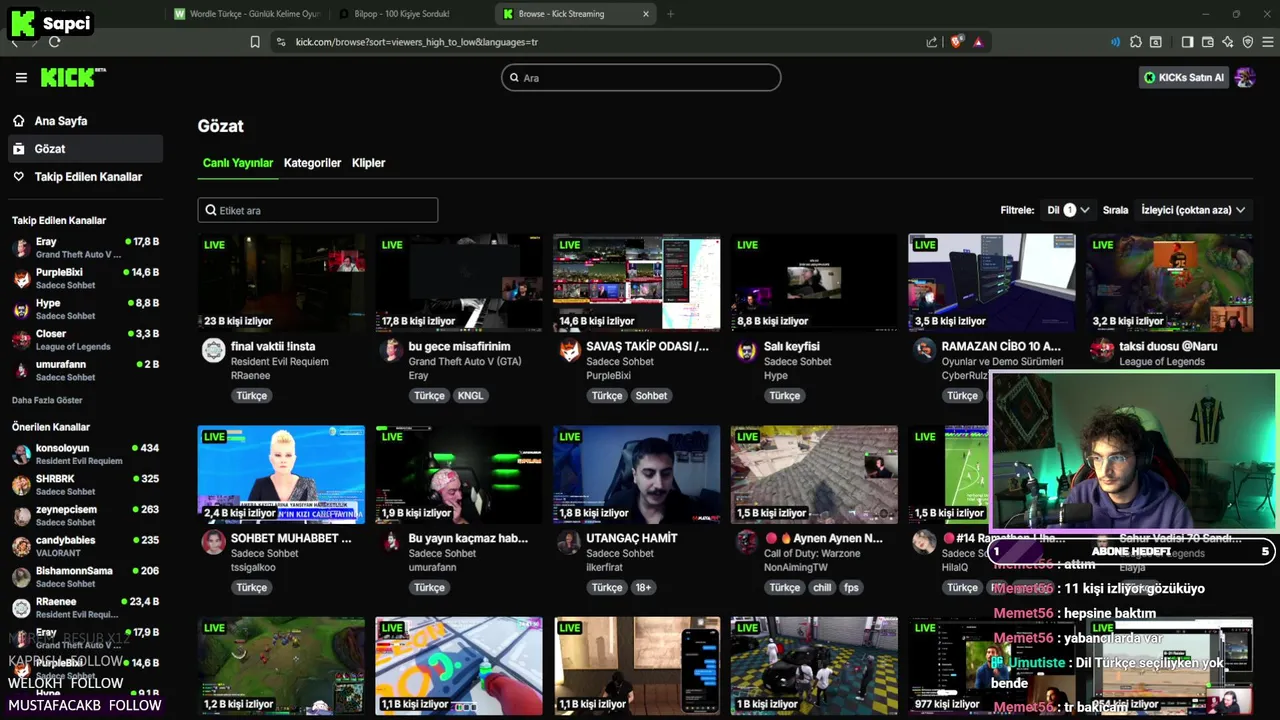Screen dimensions: 1280x720
Task: Open the Bu yayın kaçmaz hab... stream thumbnail
Action: pos(459,474)
